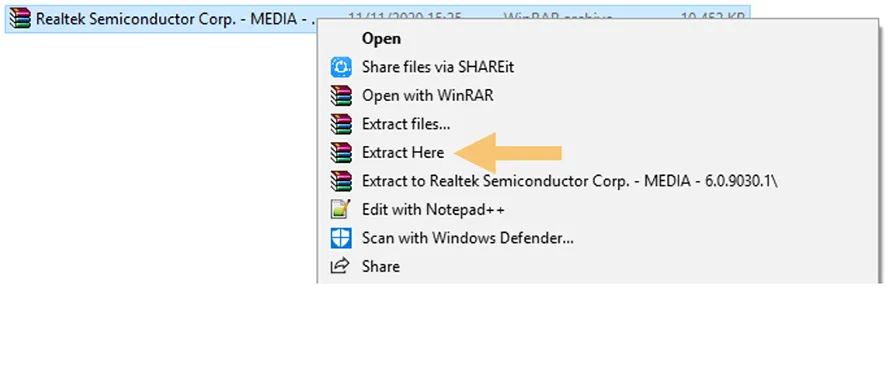Click the WinRAR archive icon beside the Realtek file
891x386 pixels.
(x=20, y=19)
